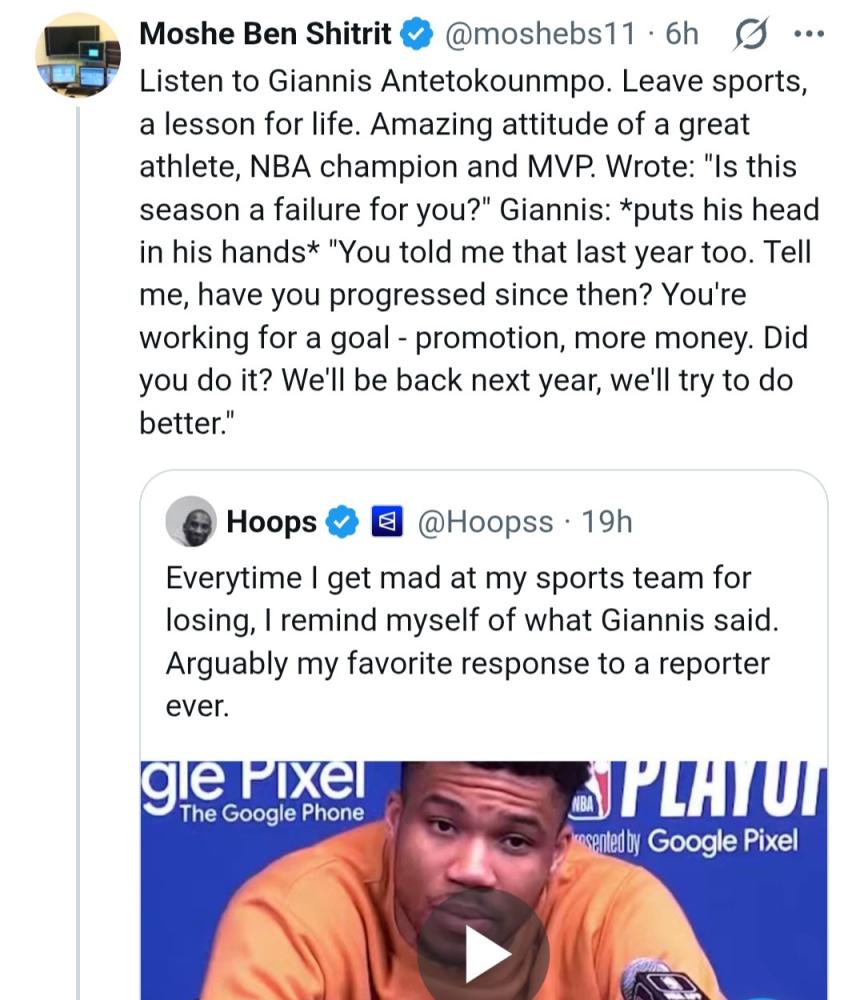Click the 6h tweet timestamp
This screenshot has width=864, height=1000.
pos(681,34)
